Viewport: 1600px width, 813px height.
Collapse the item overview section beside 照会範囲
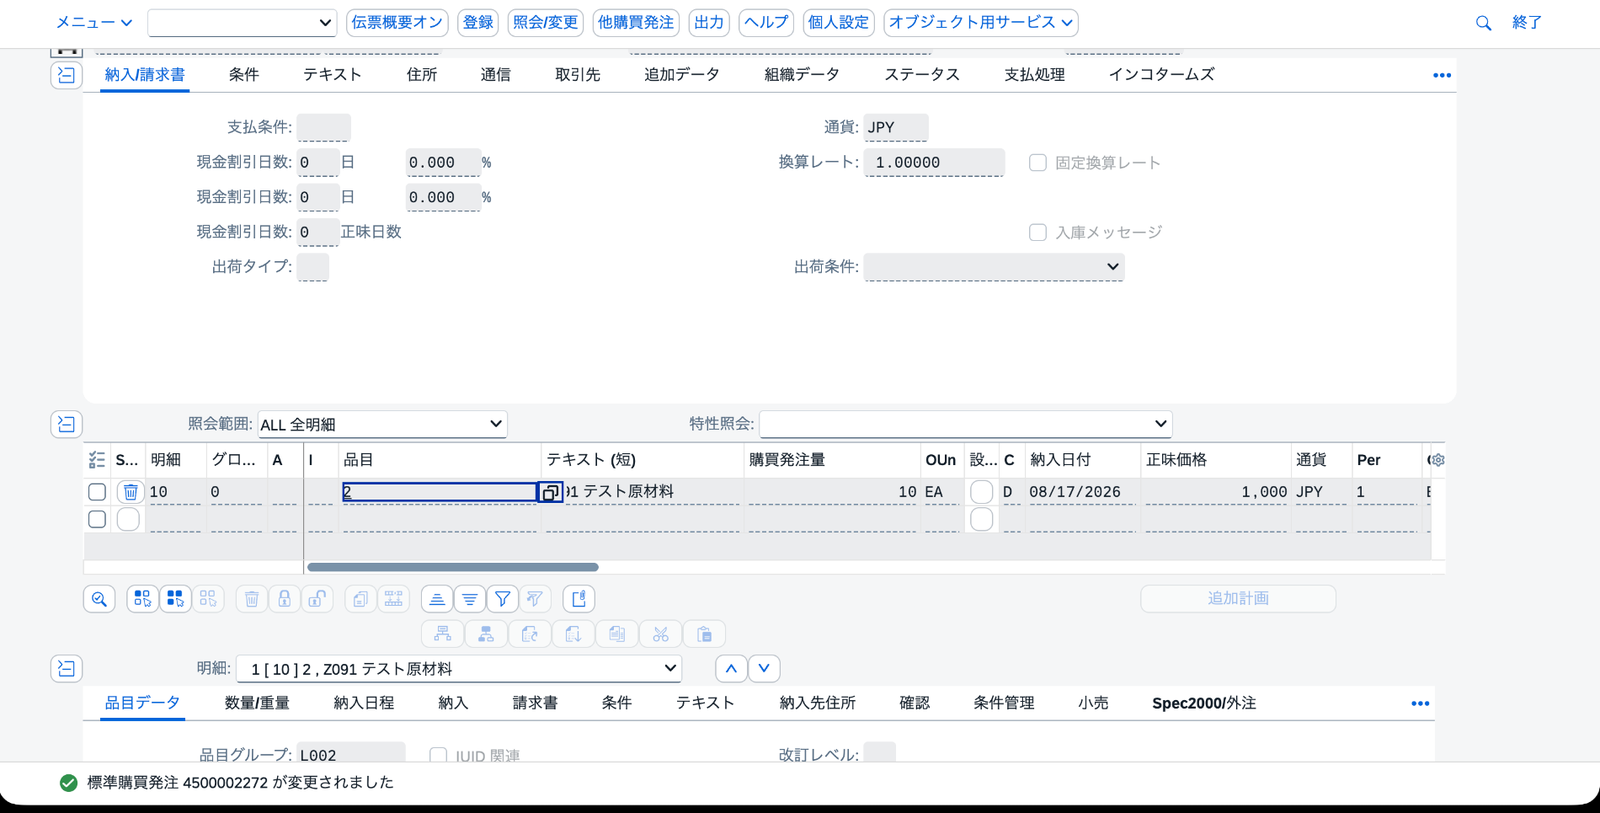(x=66, y=424)
